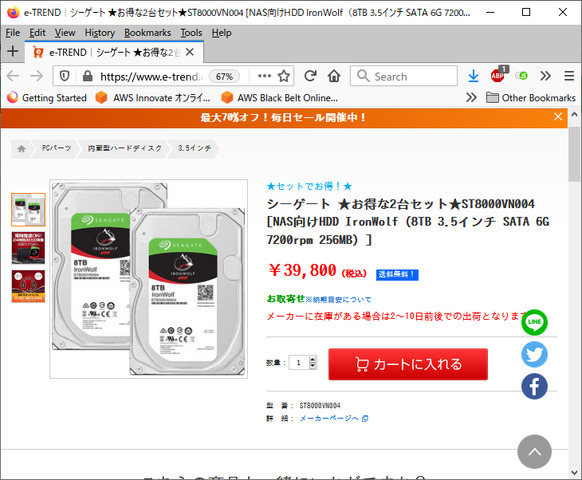Select third thumbnail with headset support
This screenshot has height=480, width=582.
tap(28, 286)
